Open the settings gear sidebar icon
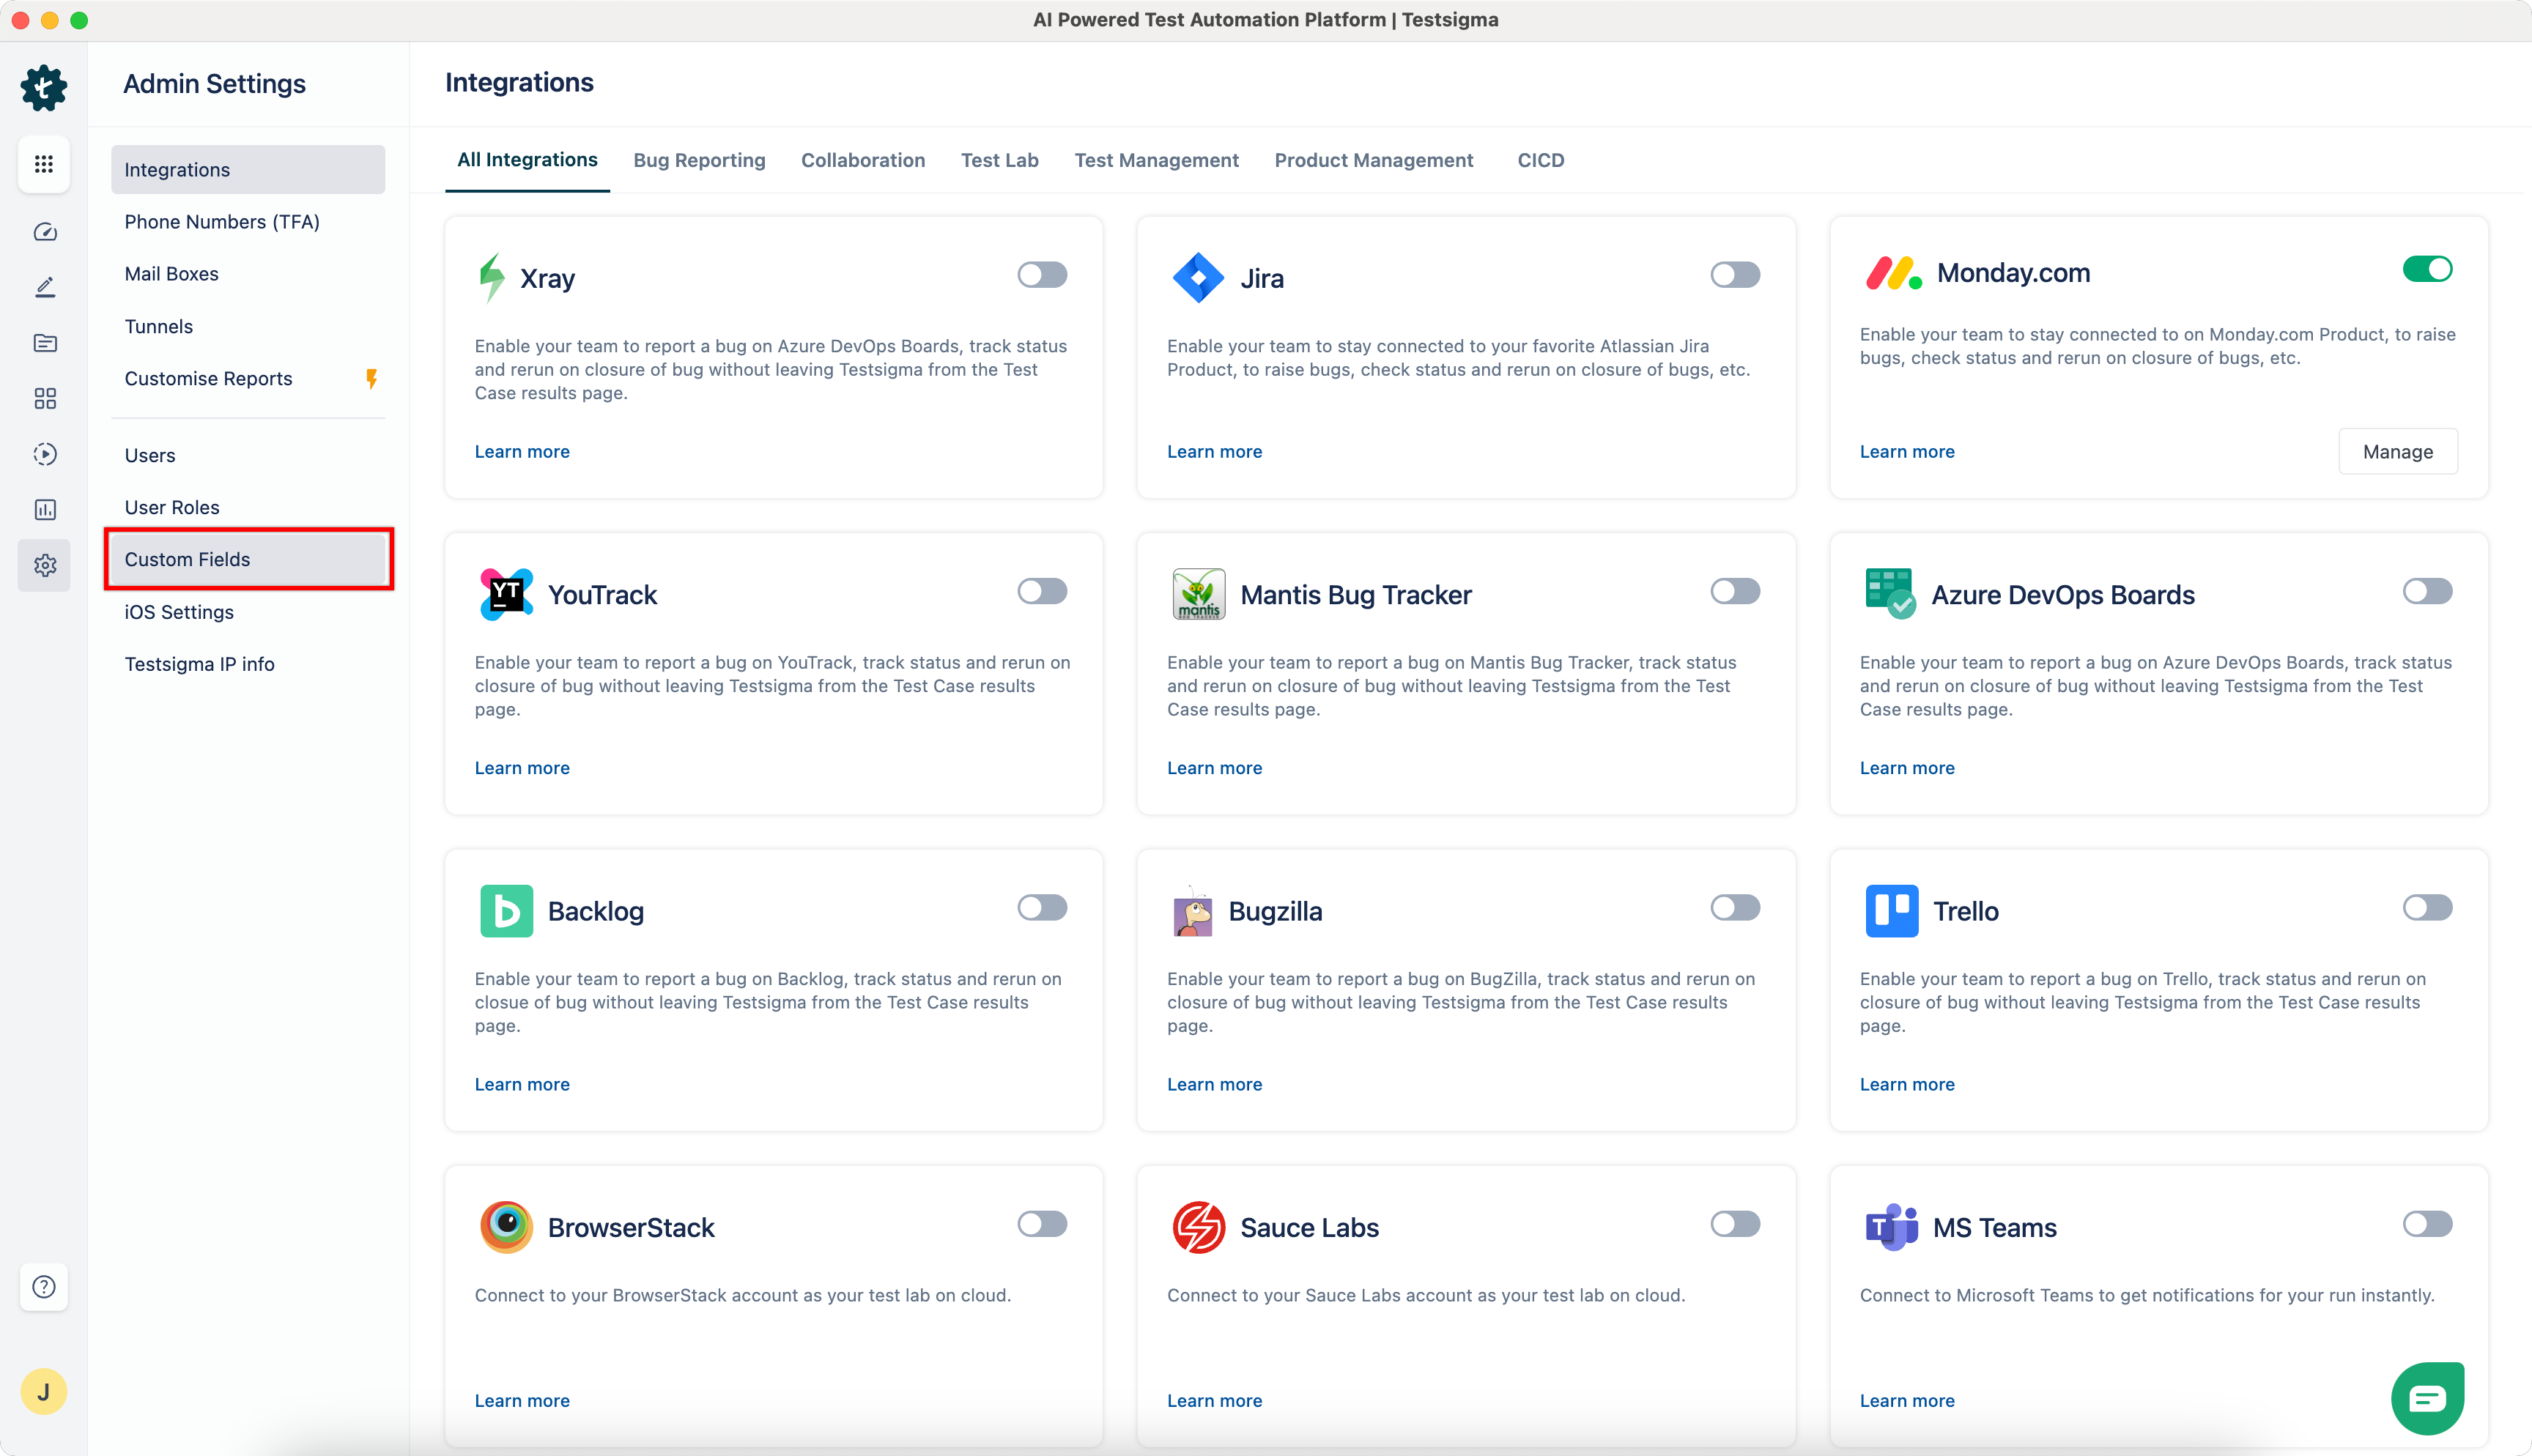The image size is (2532, 1456). tap(45, 566)
